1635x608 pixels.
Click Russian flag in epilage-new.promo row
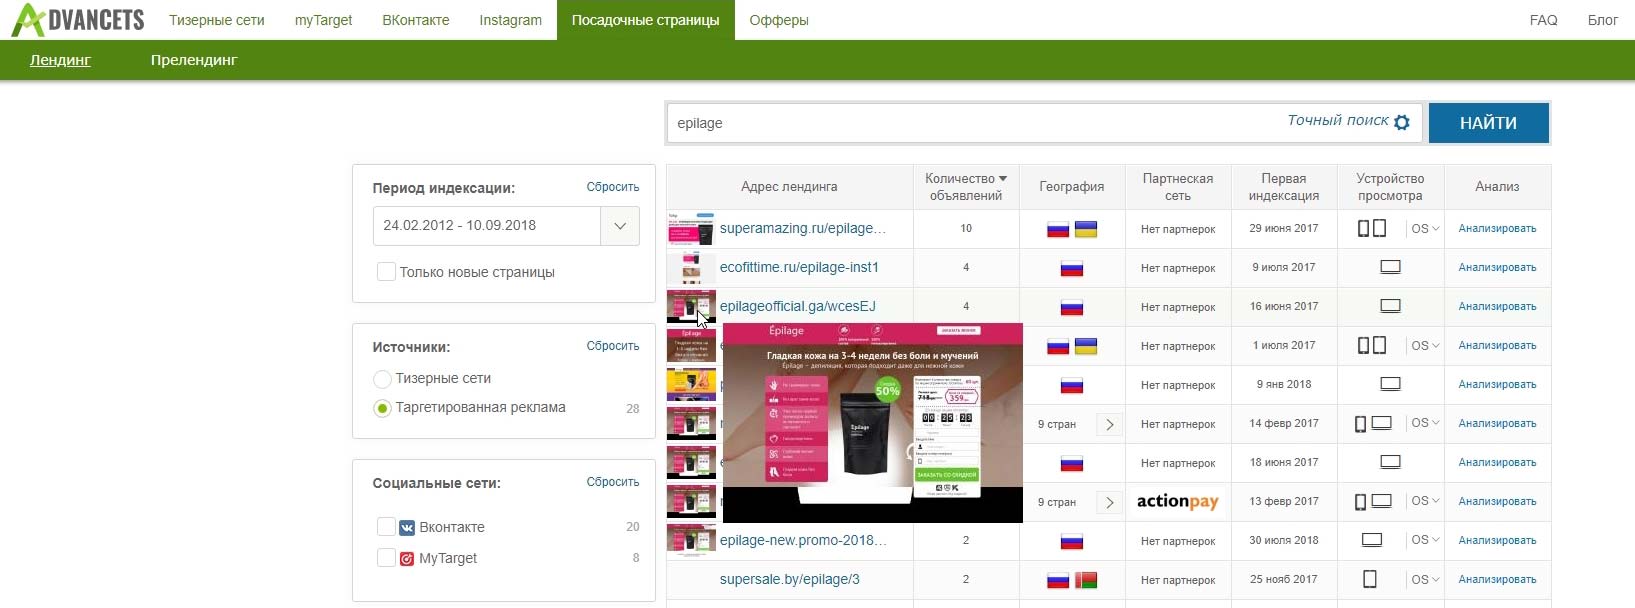1072,541
